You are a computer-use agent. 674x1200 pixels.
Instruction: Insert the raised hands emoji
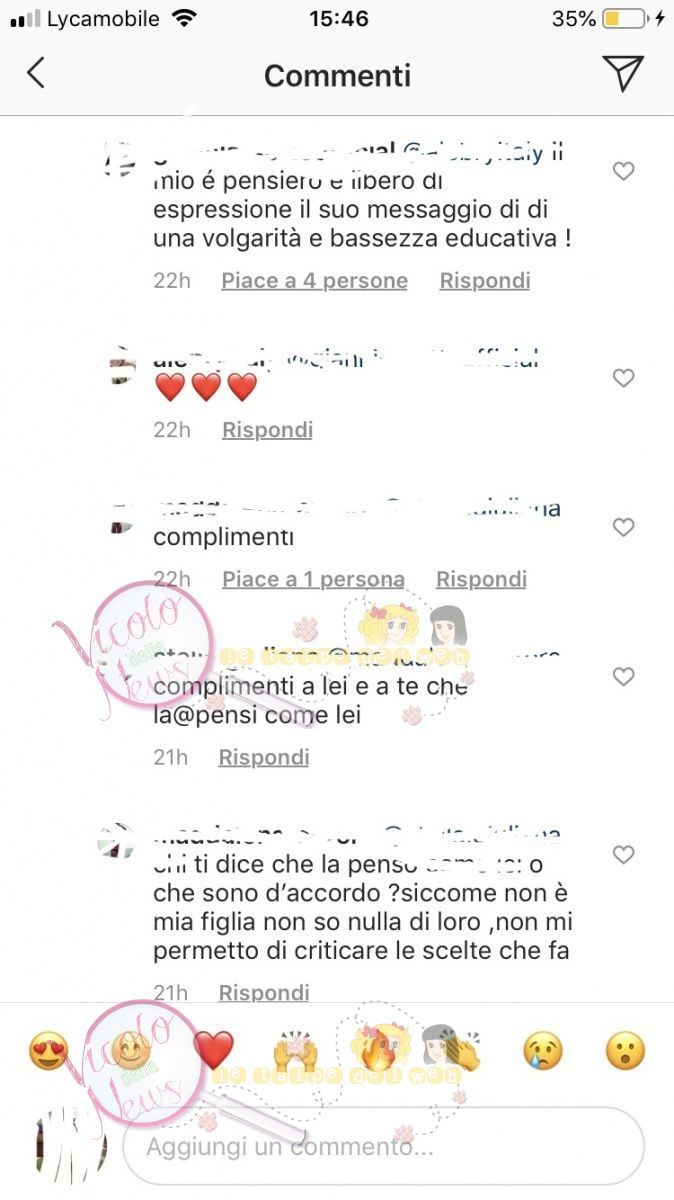pyautogui.click(x=295, y=1051)
